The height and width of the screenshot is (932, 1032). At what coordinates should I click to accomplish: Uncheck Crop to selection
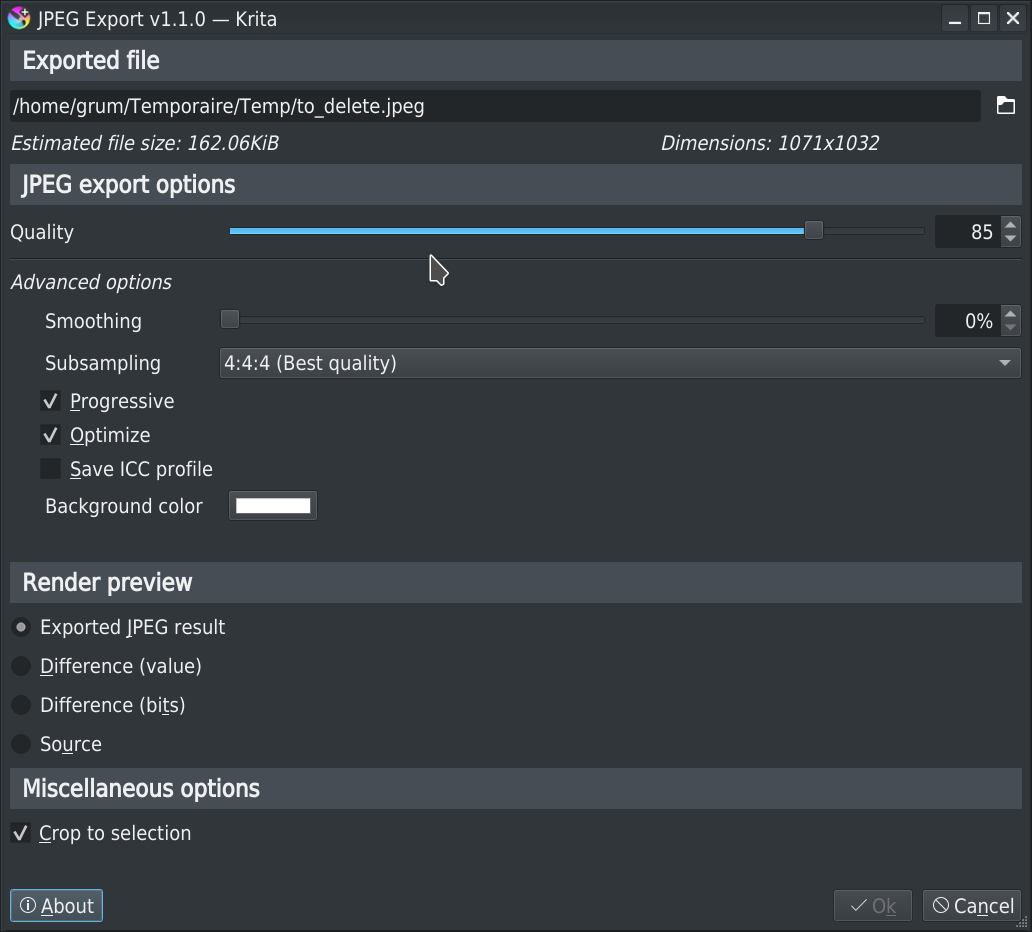[20, 833]
